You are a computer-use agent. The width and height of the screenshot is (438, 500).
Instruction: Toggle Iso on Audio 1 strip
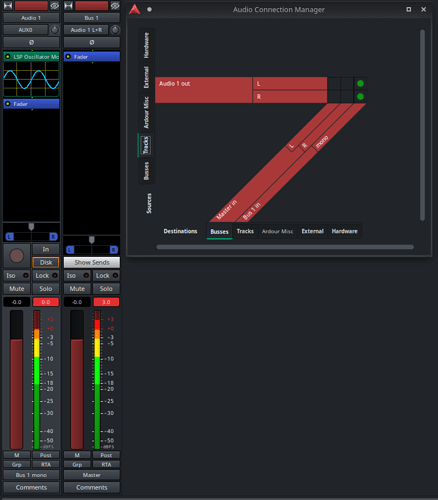click(17, 276)
